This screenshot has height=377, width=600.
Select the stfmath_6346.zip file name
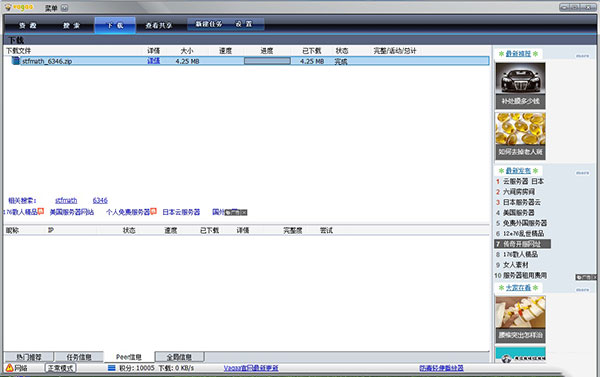coord(47,61)
